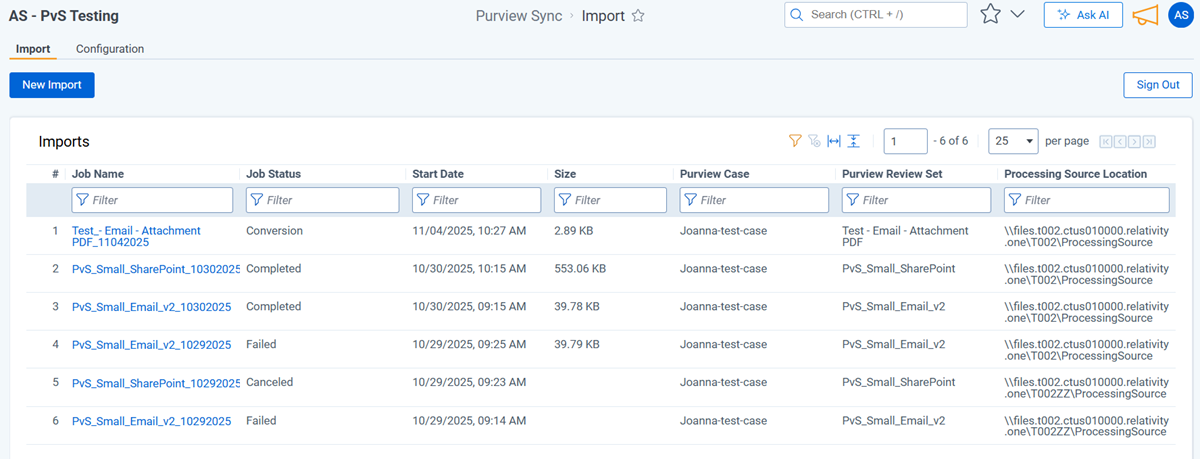This screenshot has width=1200, height=459.
Task: Favorite the Import page with breadcrumb star
Action: tap(638, 16)
